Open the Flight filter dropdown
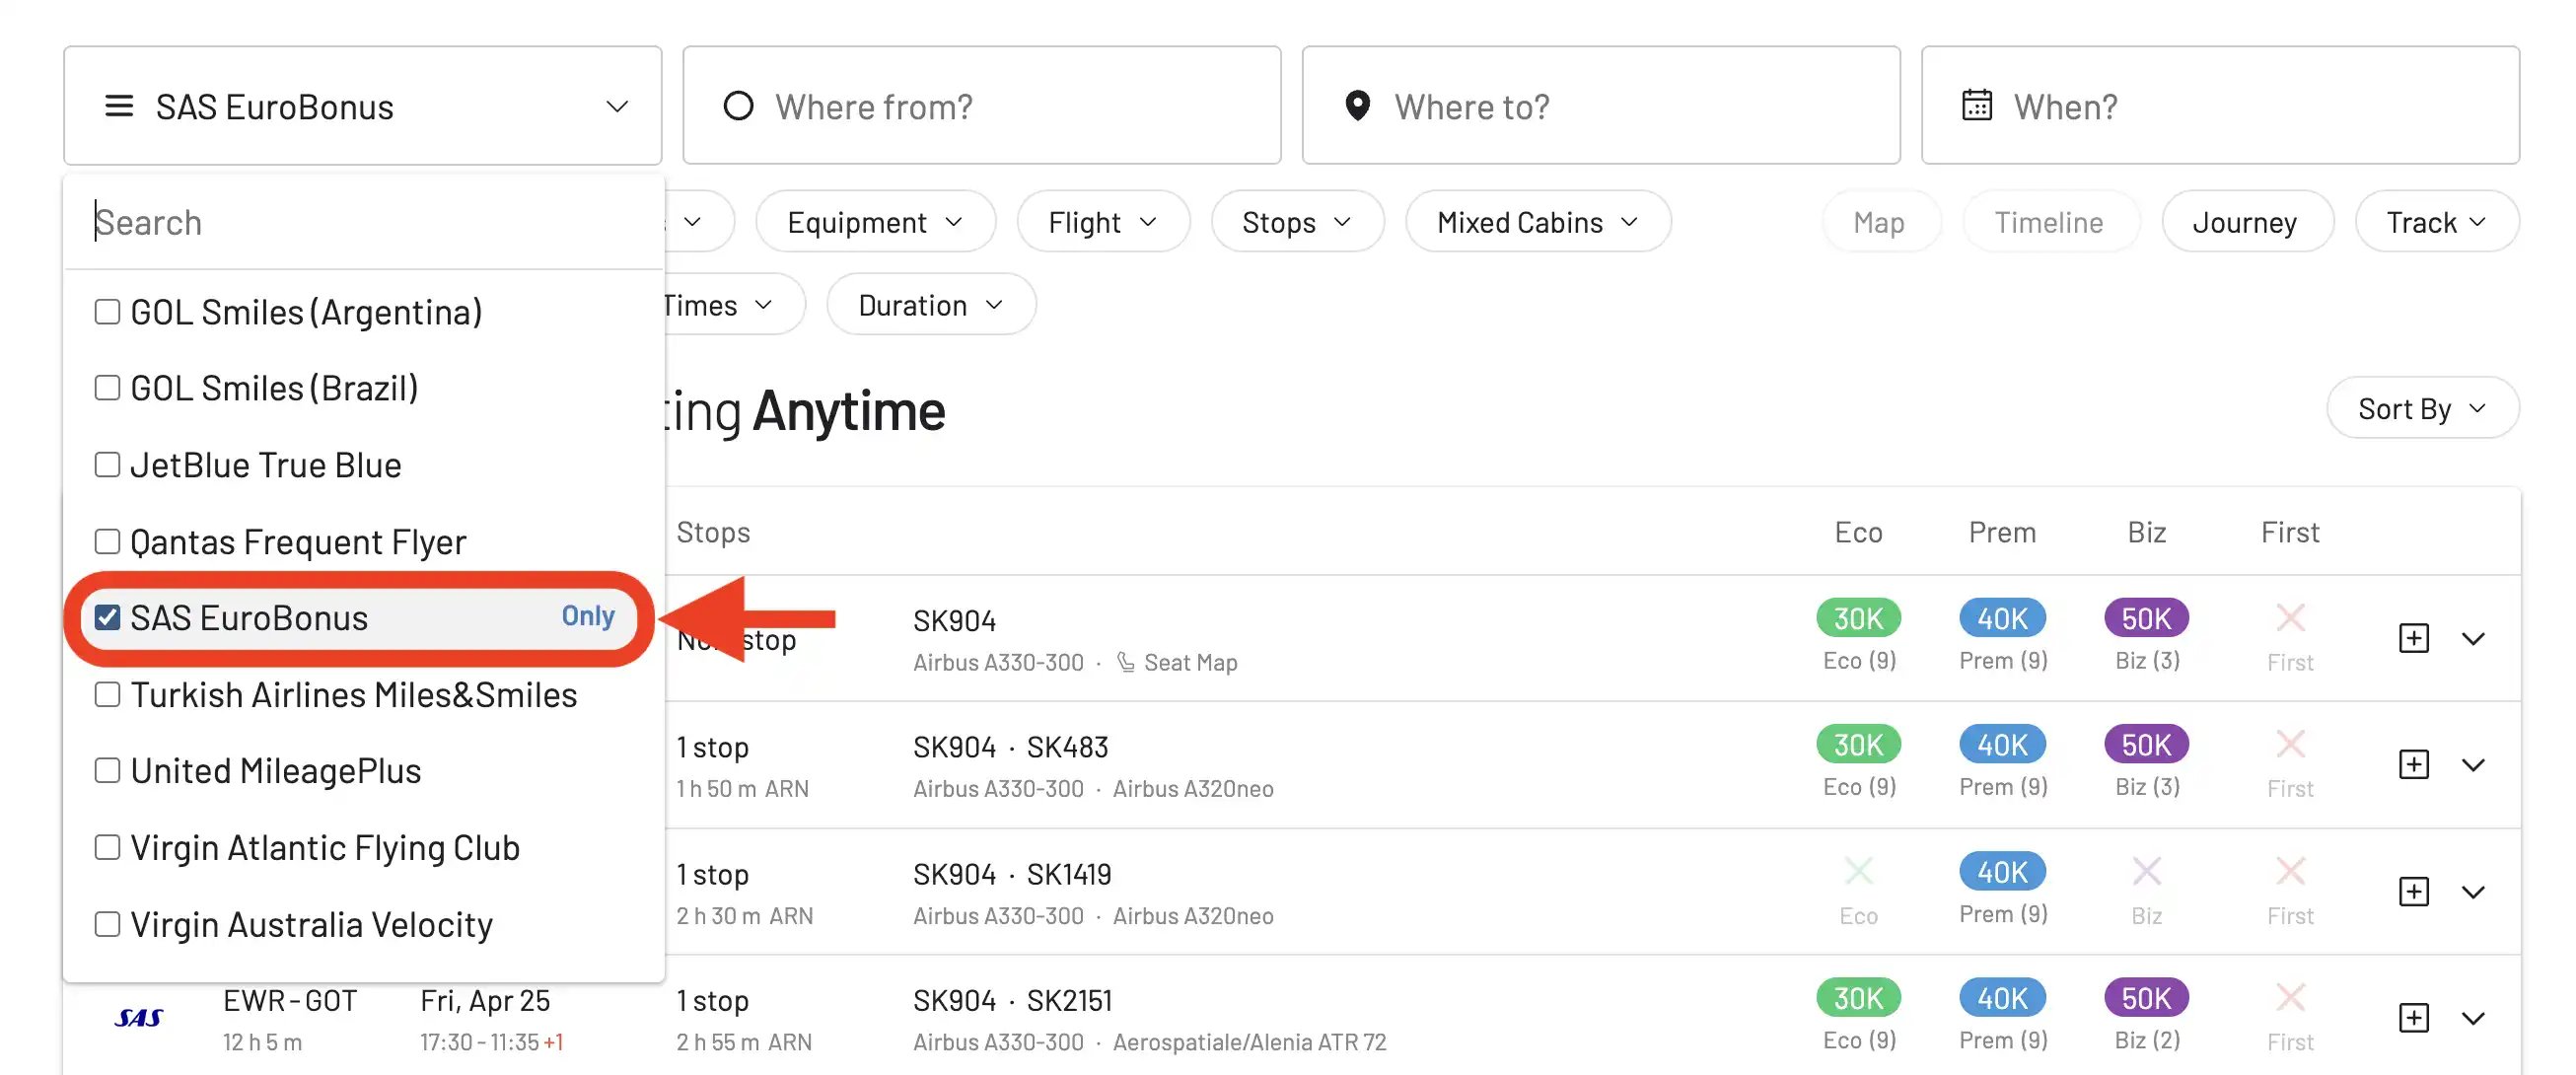 (x=1103, y=222)
